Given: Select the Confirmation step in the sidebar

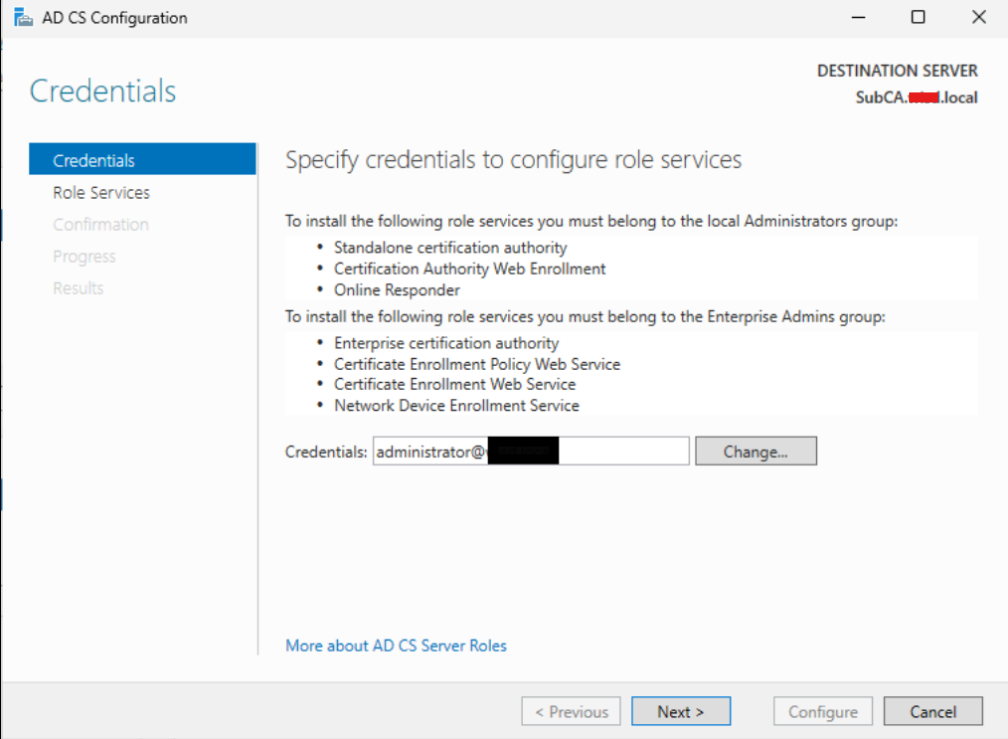Looking at the screenshot, I should 101,225.
